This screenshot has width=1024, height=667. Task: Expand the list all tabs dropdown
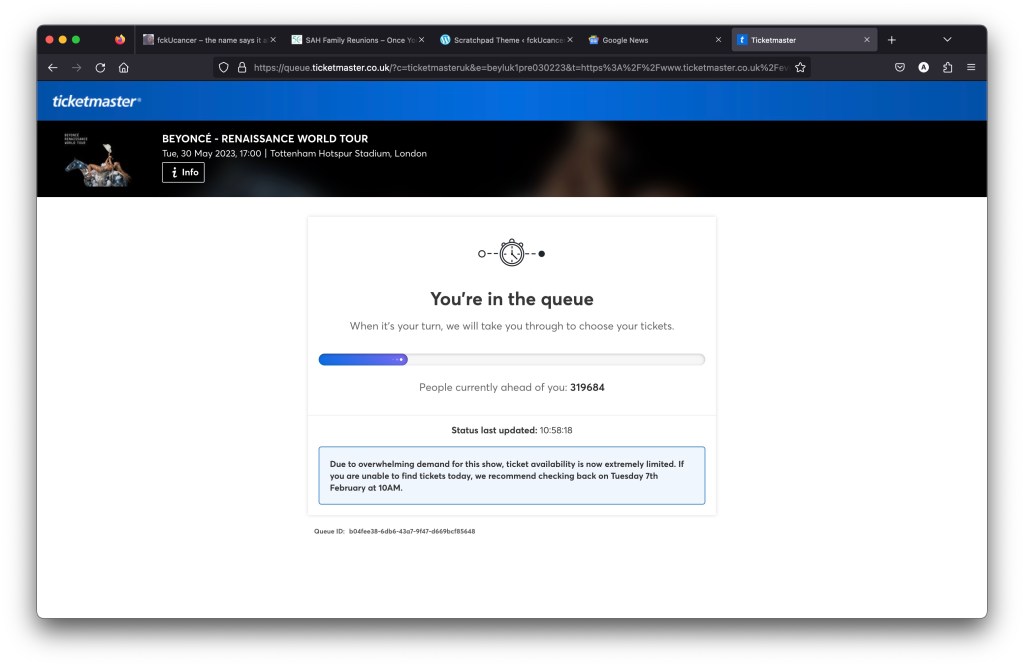pos(947,40)
